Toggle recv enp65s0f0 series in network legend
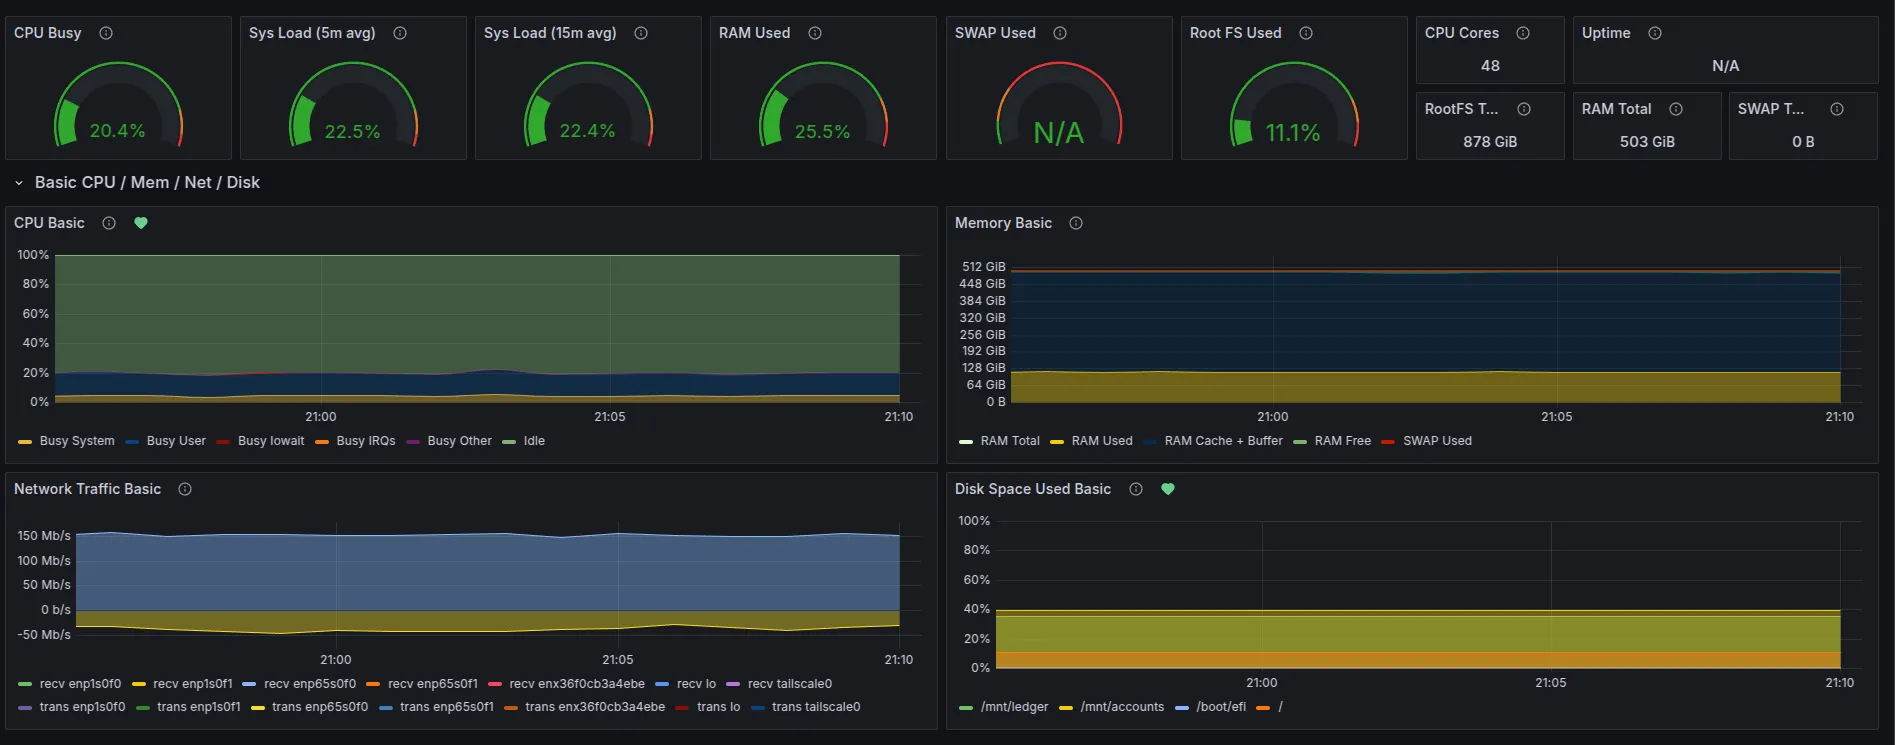The image size is (1895, 745). pos(309,684)
